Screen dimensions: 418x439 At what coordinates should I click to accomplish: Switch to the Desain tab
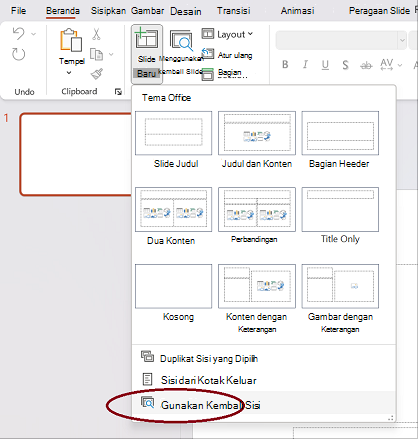(186, 11)
